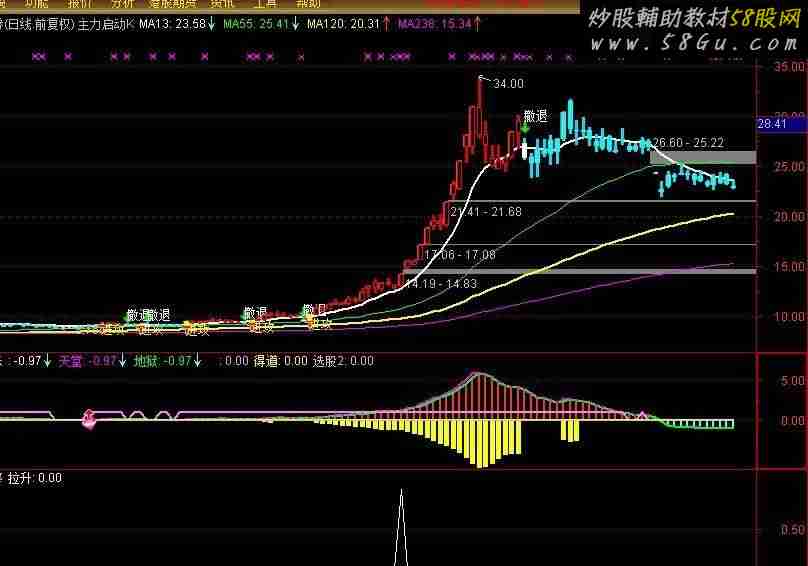The image size is (808, 566).
Task: Click the 5.00 oscillator axis value
Action: coord(792,380)
